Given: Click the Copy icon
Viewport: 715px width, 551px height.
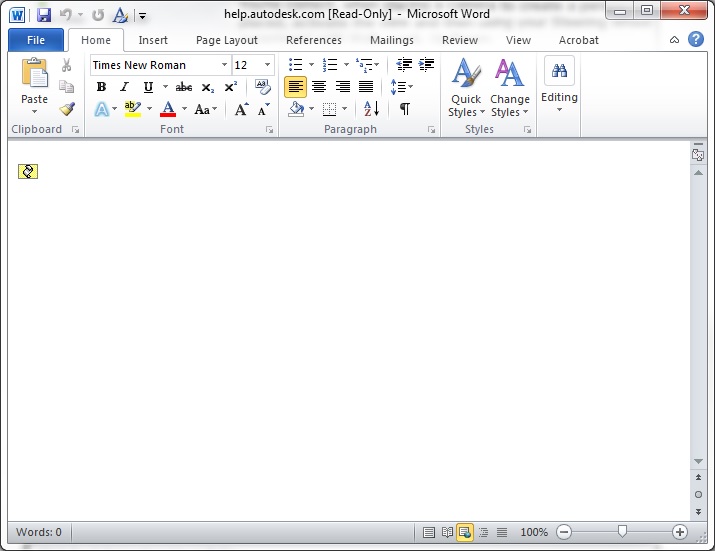Looking at the screenshot, I should 67,86.
